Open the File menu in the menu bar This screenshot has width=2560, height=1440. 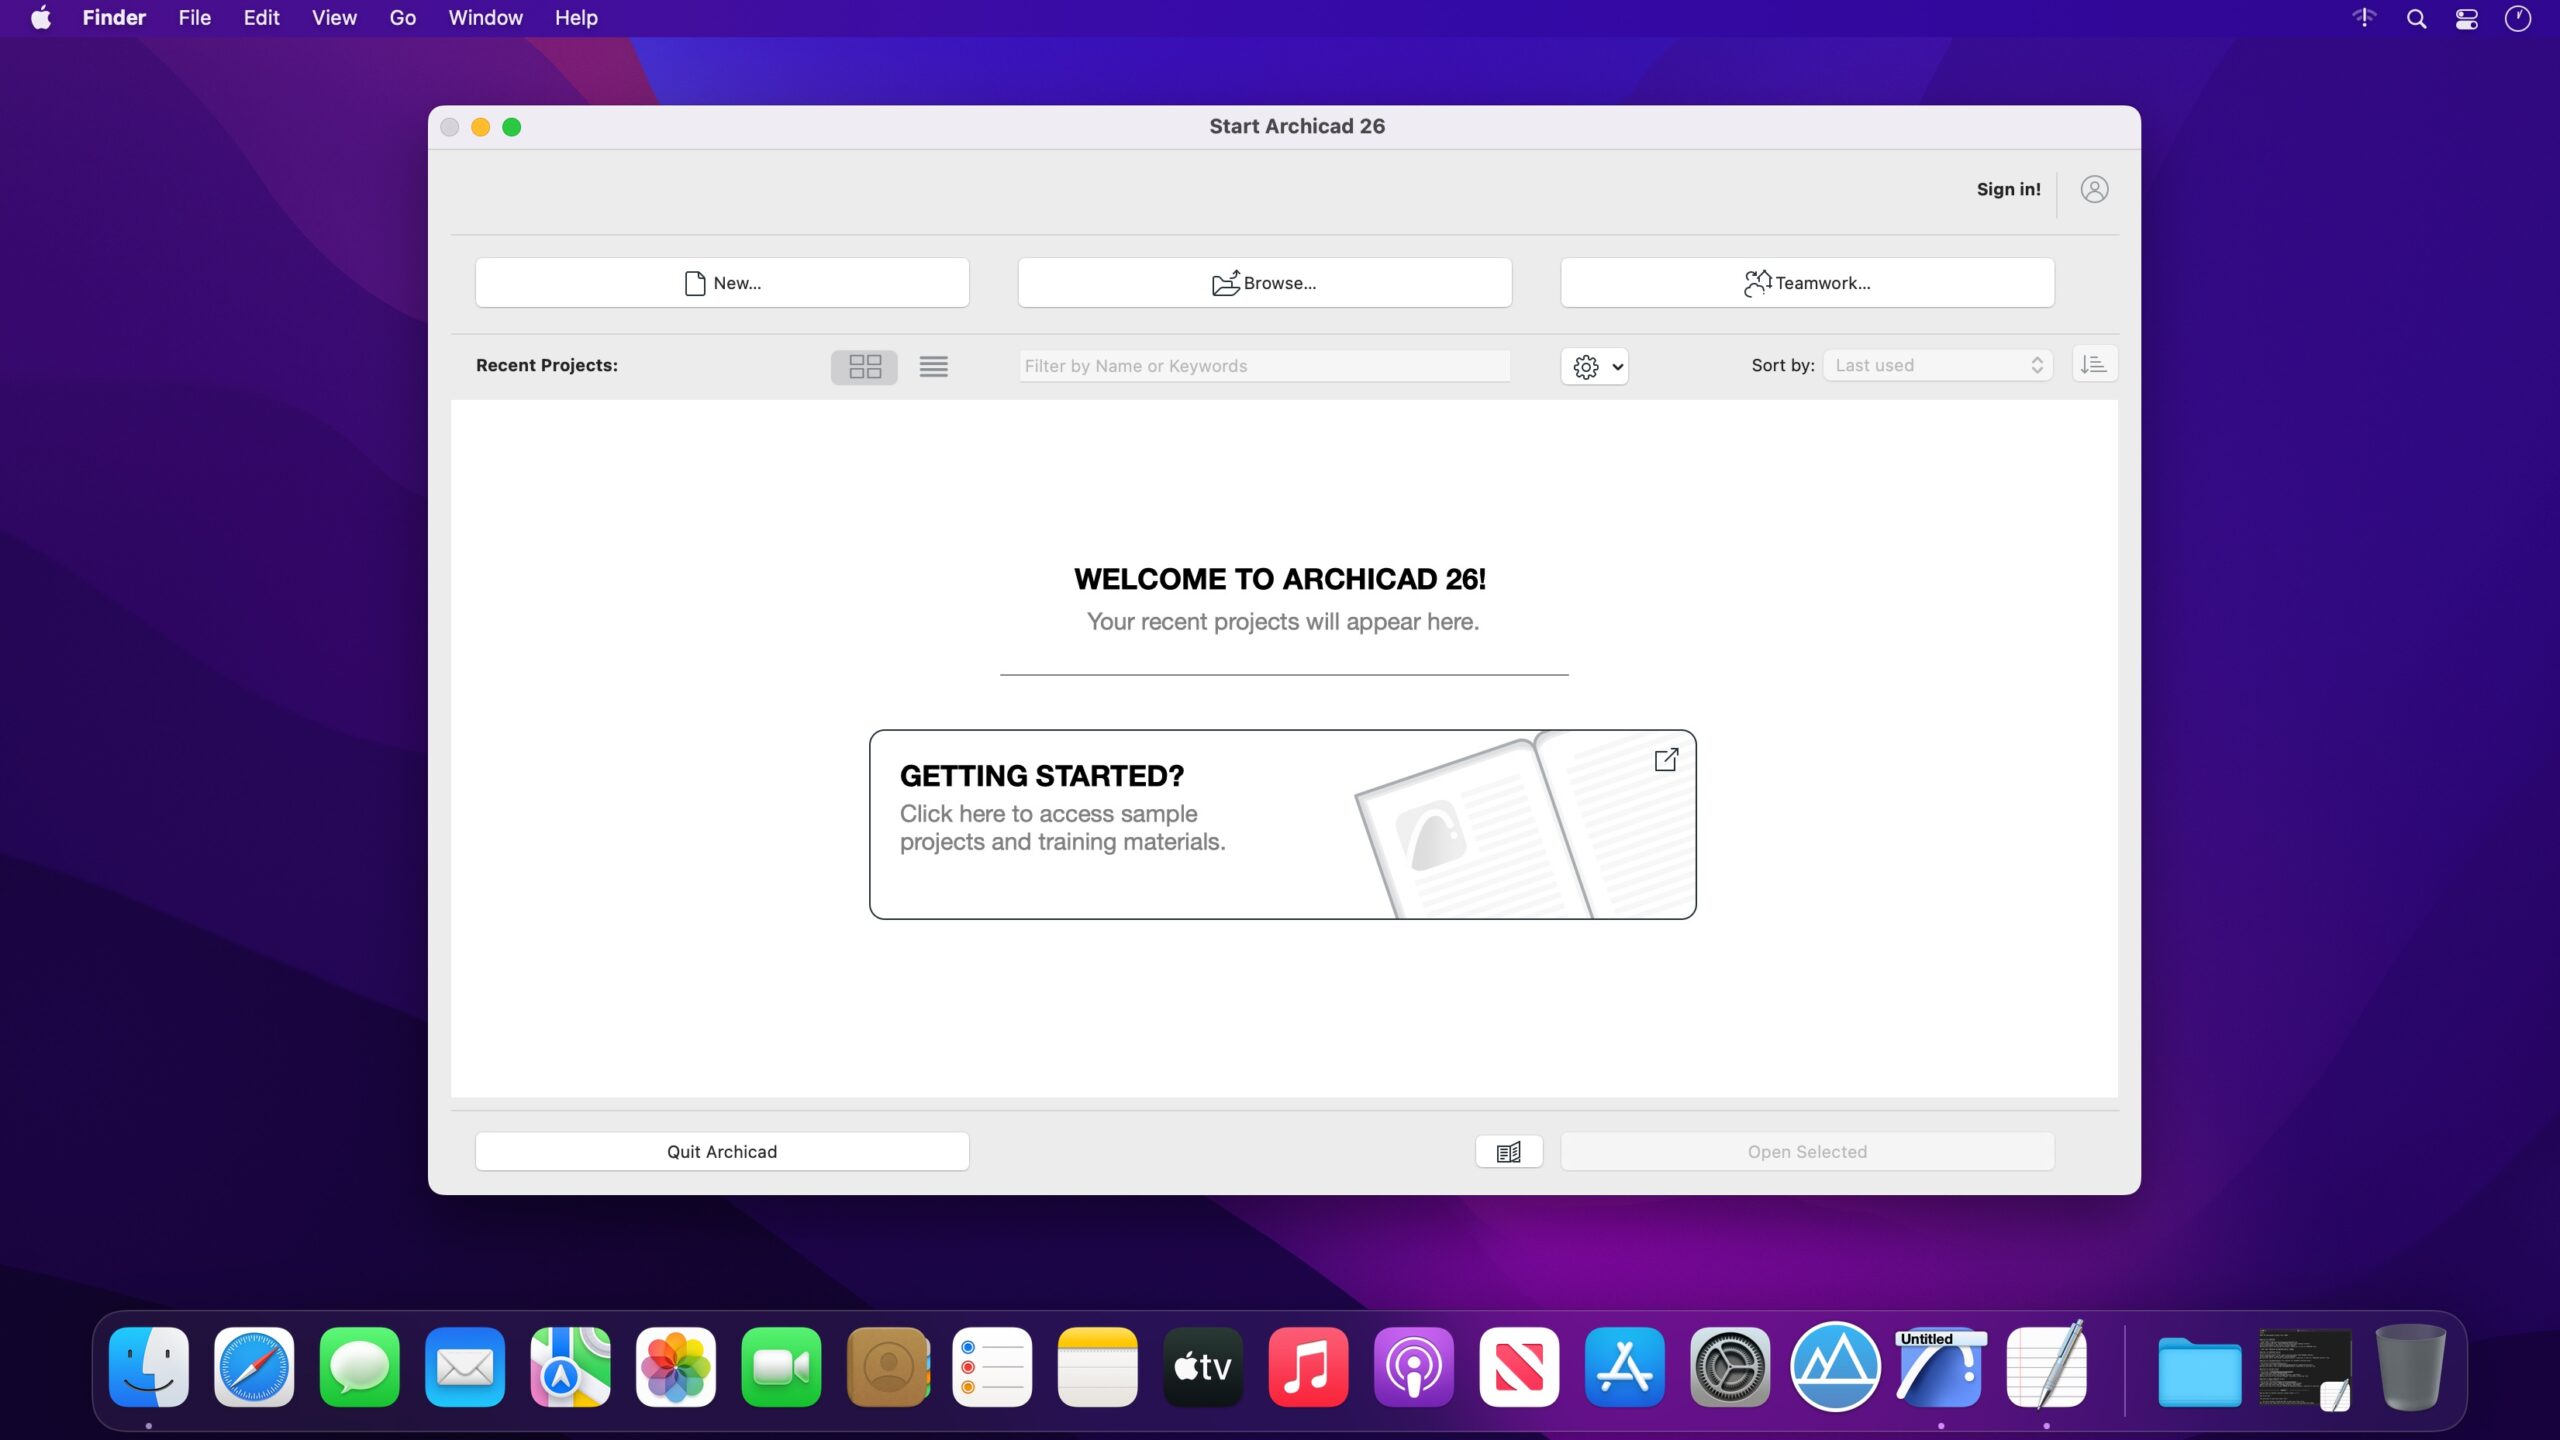click(x=194, y=18)
